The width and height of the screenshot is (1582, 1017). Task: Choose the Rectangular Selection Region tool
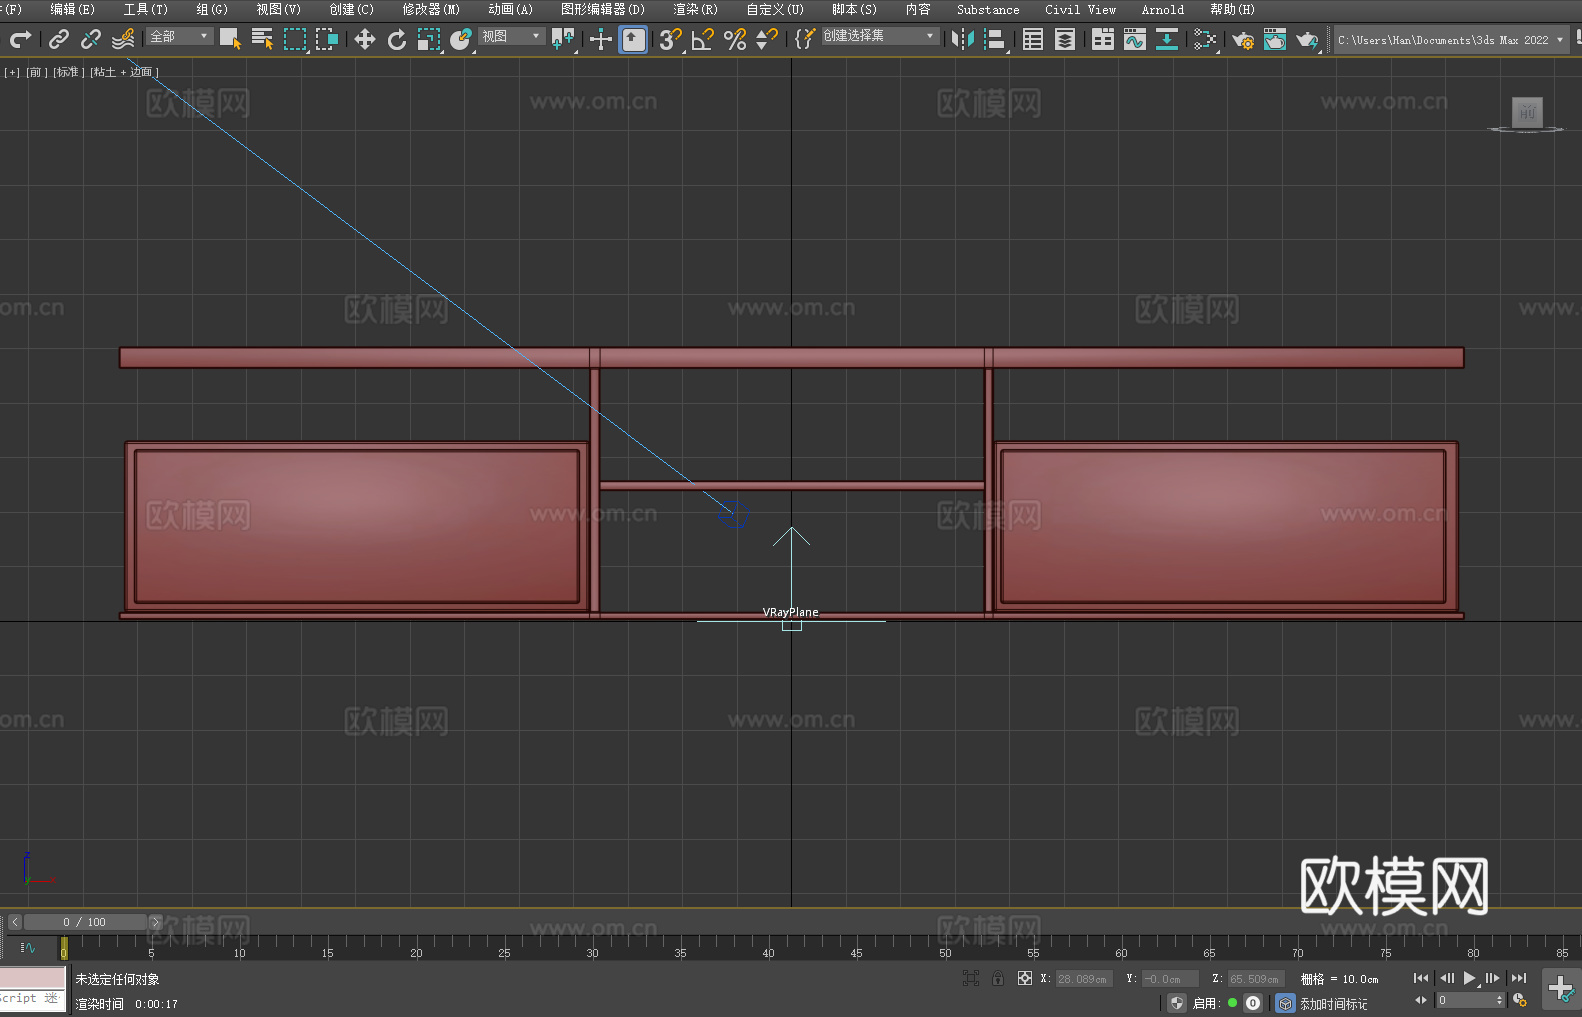point(295,39)
